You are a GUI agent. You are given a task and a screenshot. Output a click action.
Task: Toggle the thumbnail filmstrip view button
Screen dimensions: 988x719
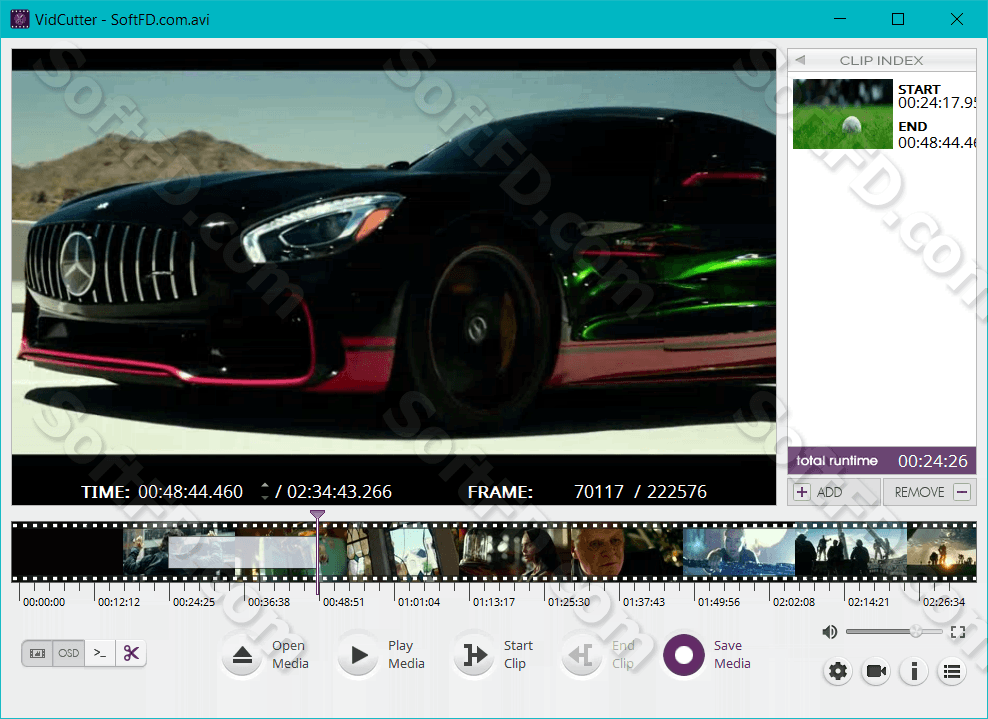coord(37,653)
